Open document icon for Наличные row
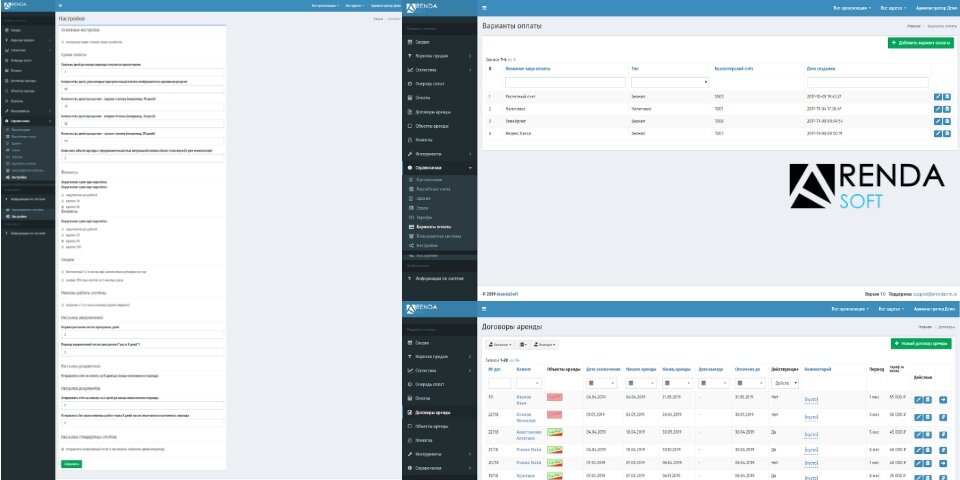960x480 pixels. (x=947, y=109)
